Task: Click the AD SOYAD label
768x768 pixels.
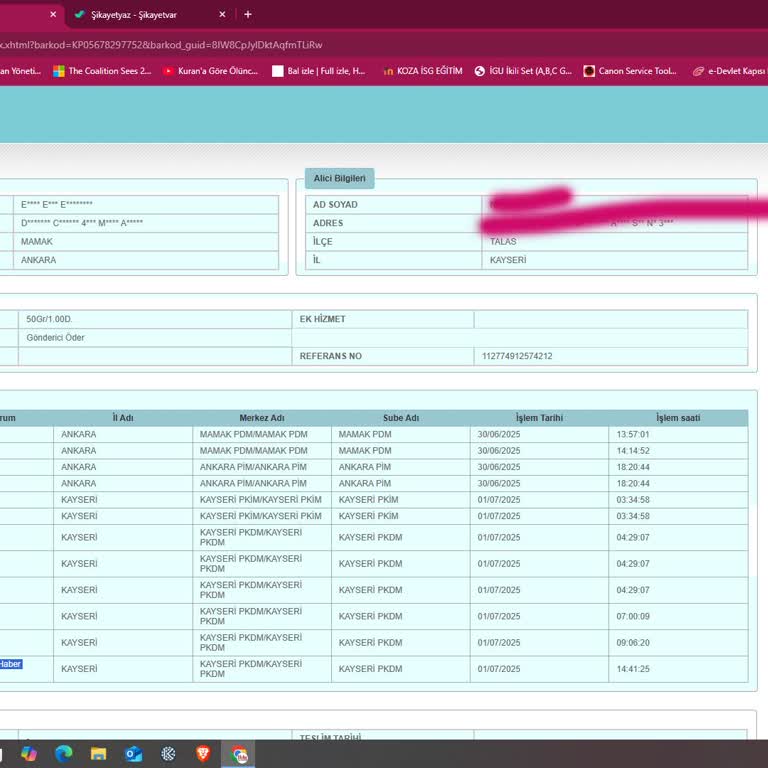Action: click(x=335, y=205)
